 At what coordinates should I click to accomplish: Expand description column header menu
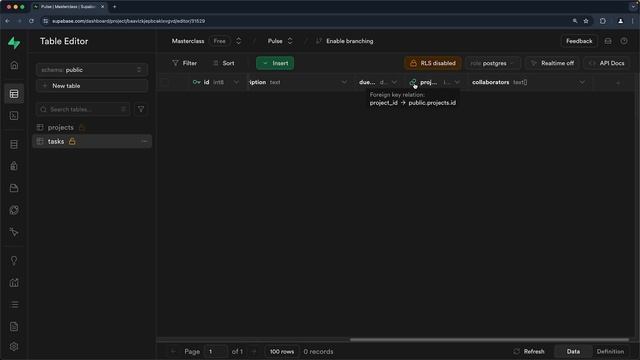(344, 82)
